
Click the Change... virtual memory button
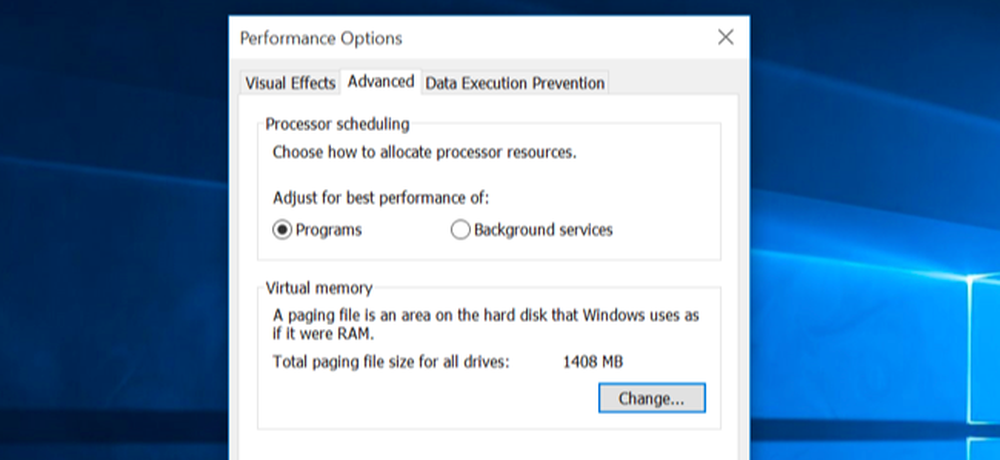point(652,398)
